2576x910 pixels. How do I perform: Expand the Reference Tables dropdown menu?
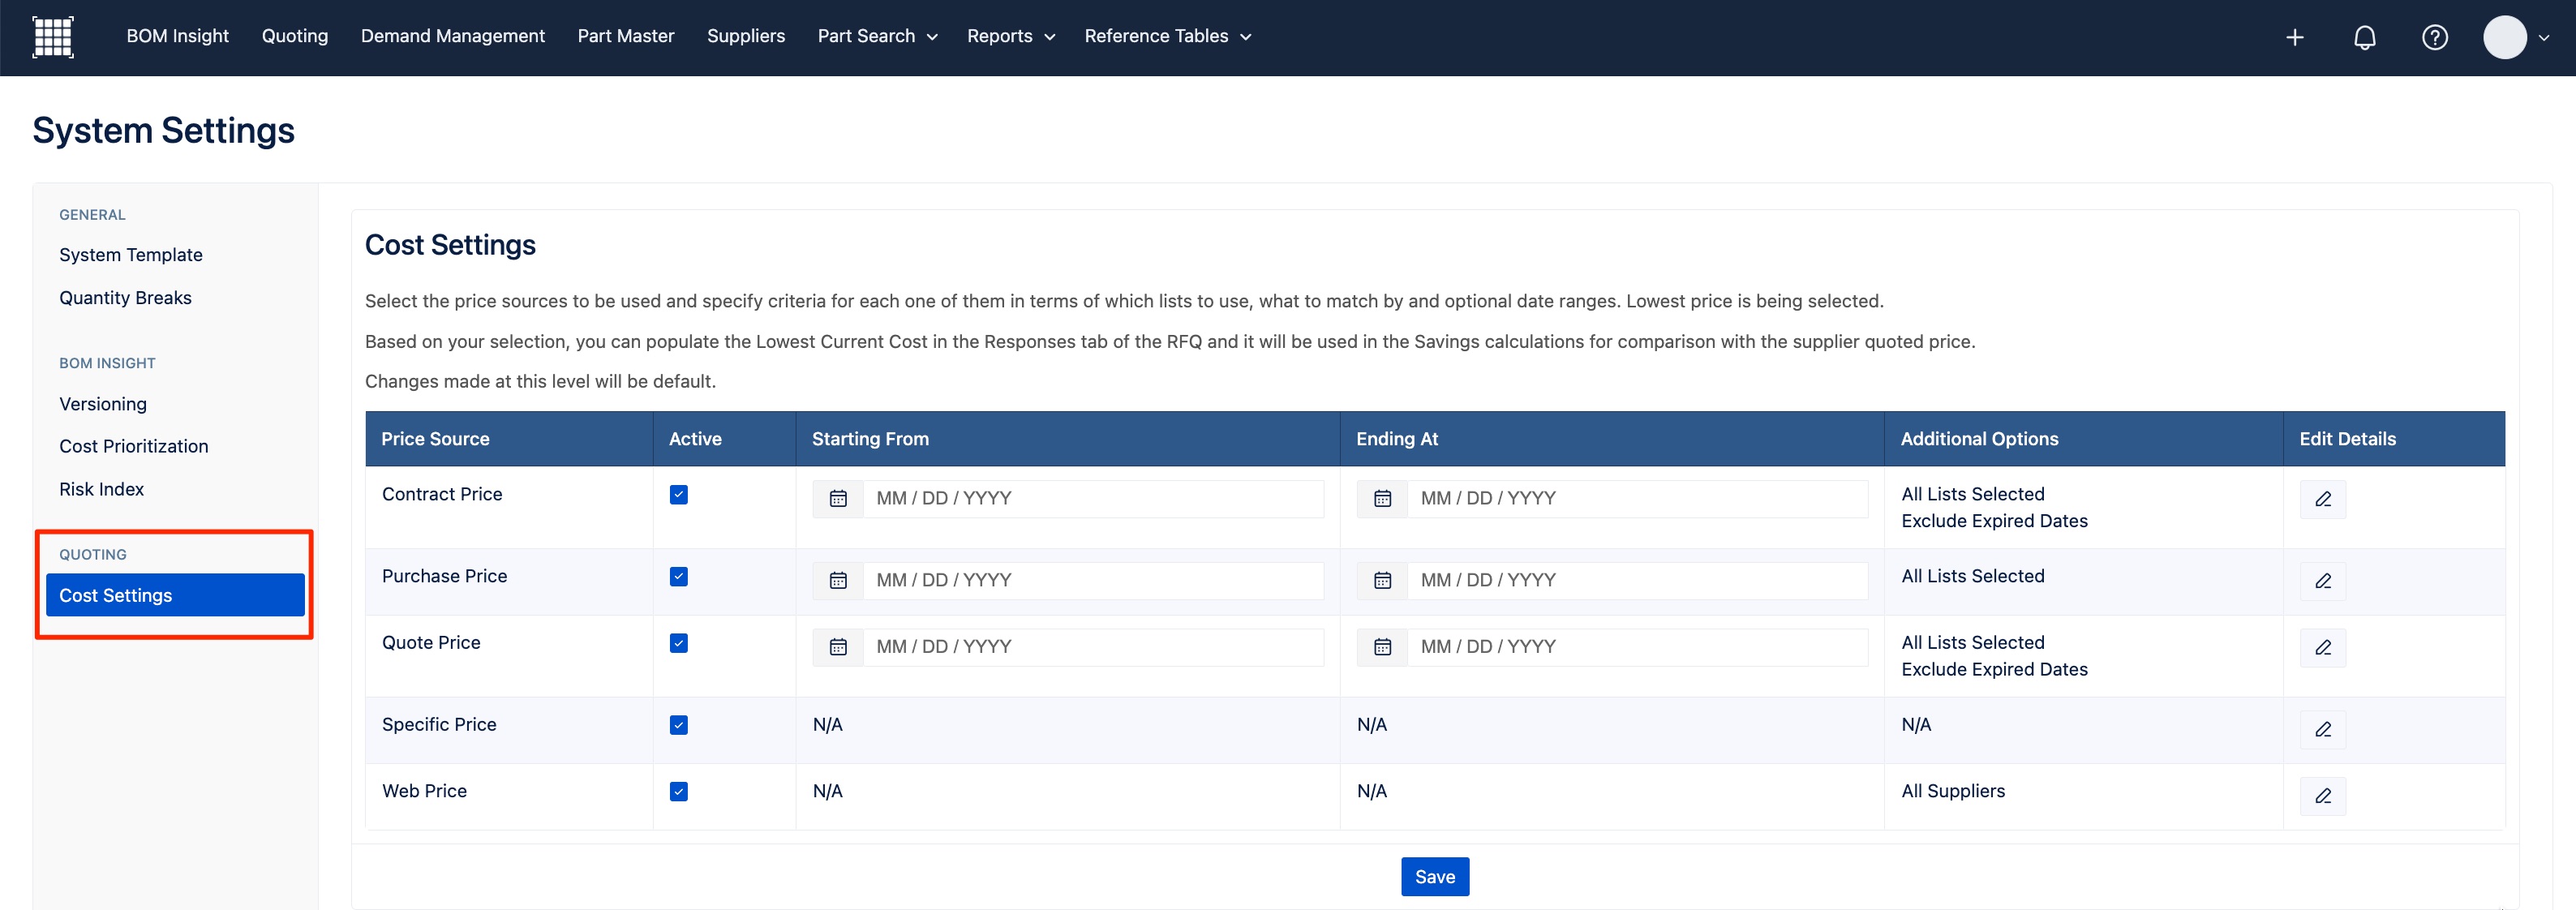coord(1168,36)
